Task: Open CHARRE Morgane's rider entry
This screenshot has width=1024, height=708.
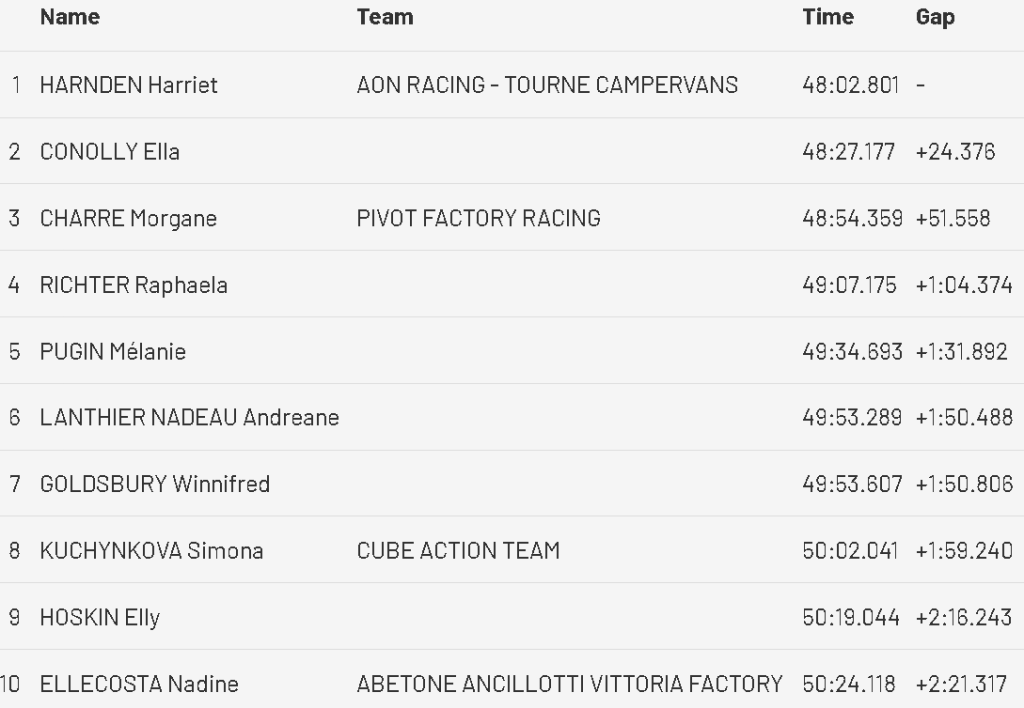Action: point(128,218)
